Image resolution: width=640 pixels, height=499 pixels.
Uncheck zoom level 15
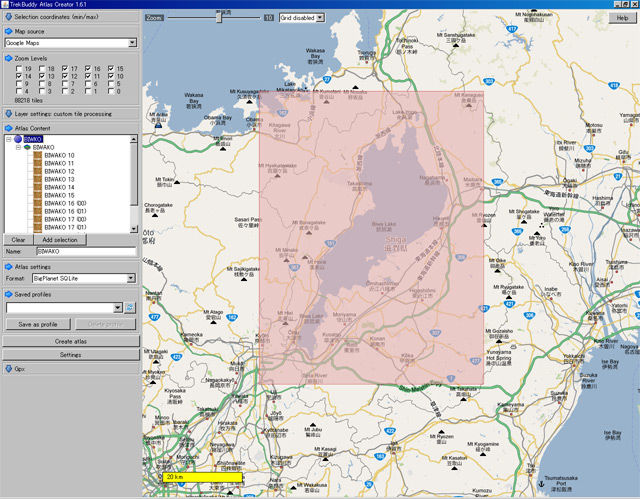(x=111, y=68)
